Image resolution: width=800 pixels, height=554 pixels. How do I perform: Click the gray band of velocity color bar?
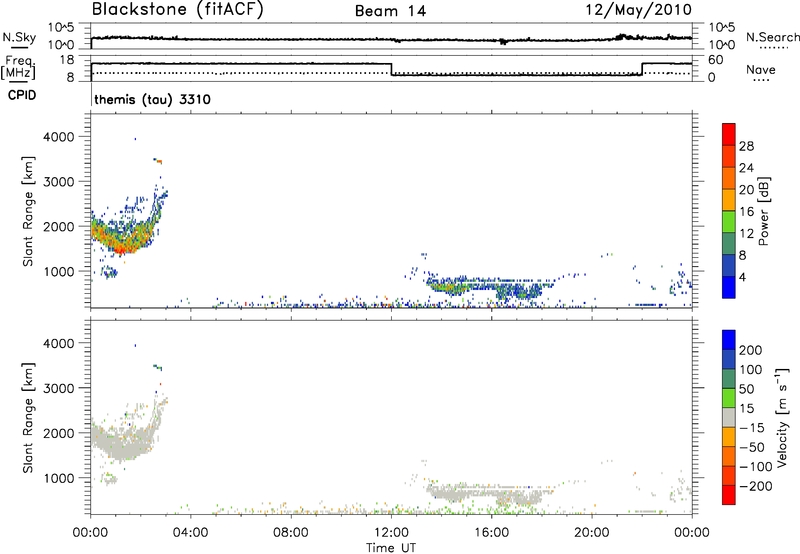729,417
